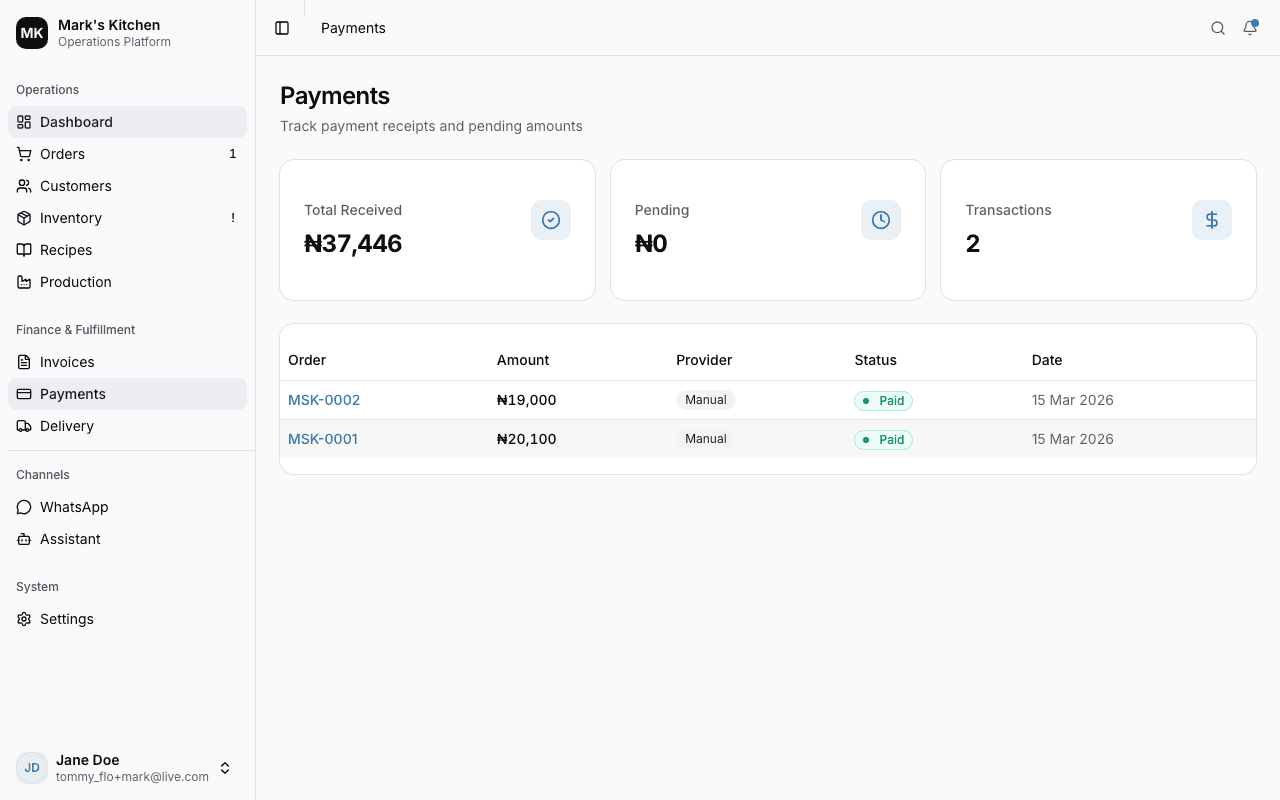The height and width of the screenshot is (800, 1280).
Task: Open the MK workspace avatar at top left
Action: (x=31, y=32)
